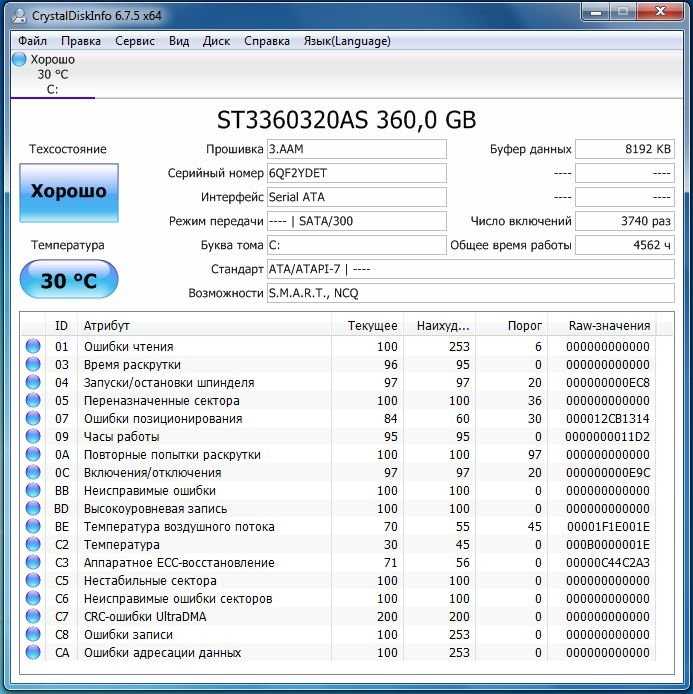Open the Язык(Language) menu
This screenshot has height=694, width=693.
(x=347, y=41)
